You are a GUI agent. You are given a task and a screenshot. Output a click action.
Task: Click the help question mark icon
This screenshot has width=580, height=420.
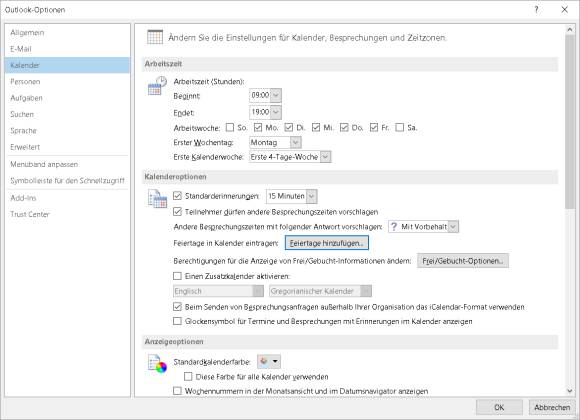point(536,10)
